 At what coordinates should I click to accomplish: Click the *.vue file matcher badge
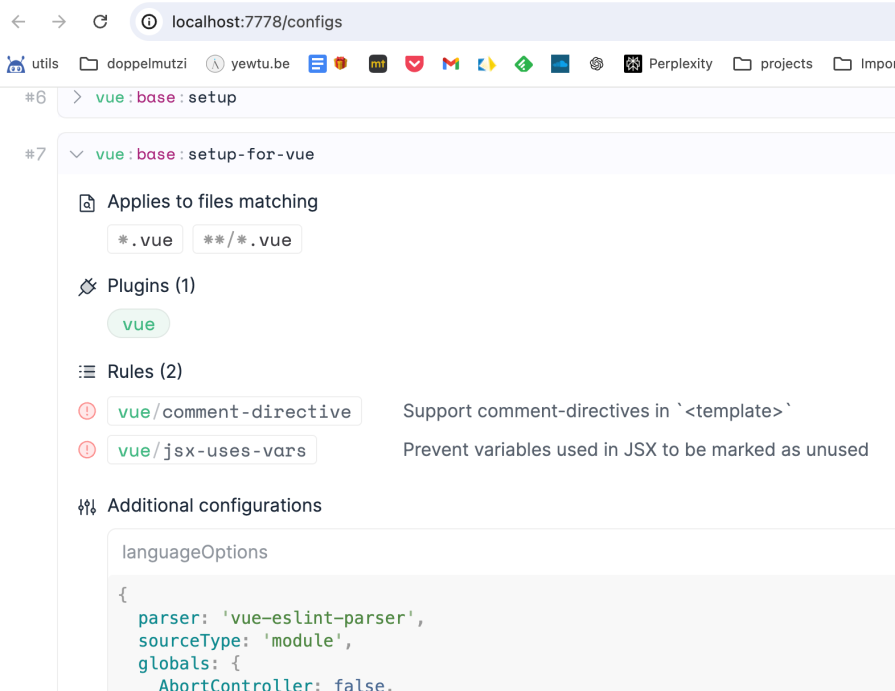144,239
